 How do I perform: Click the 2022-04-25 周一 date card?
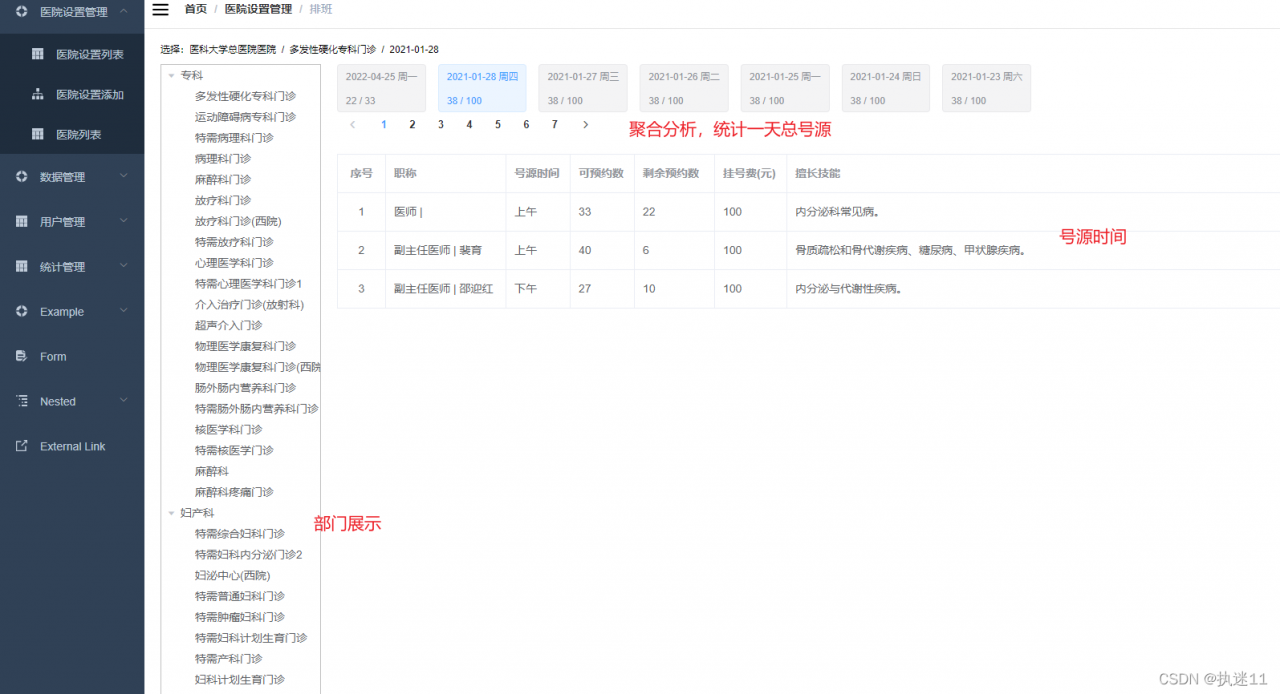click(380, 88)
